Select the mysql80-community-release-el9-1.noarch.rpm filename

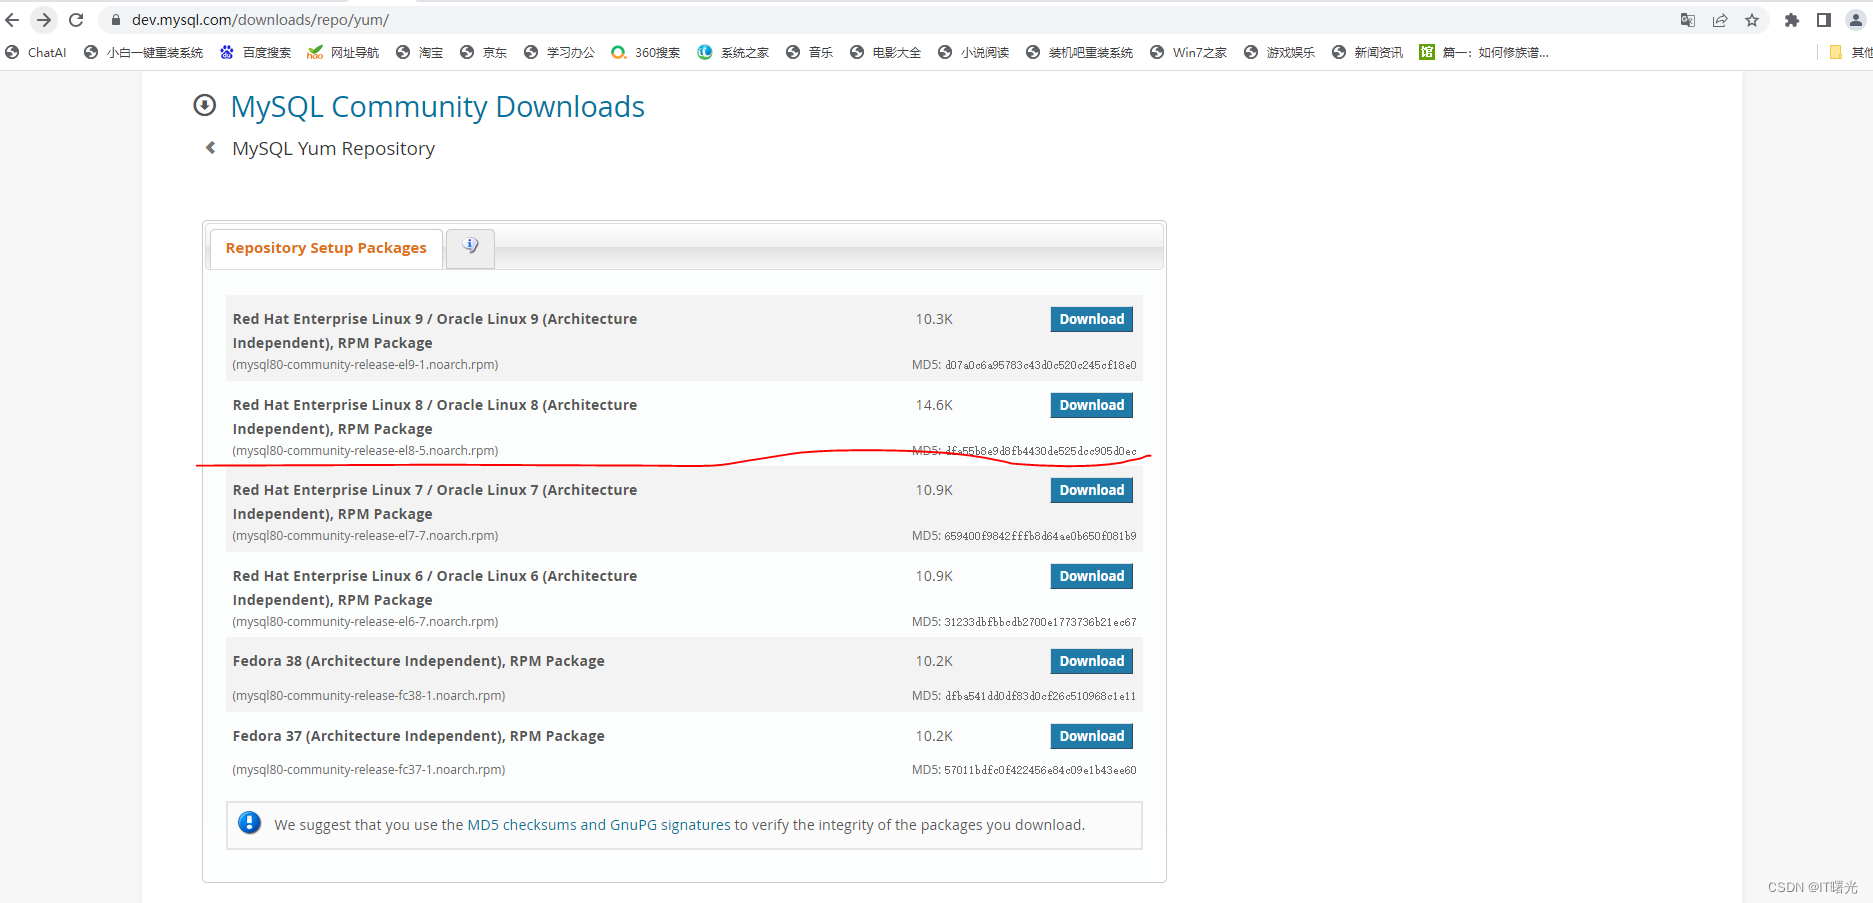click(x=365, y=365)
